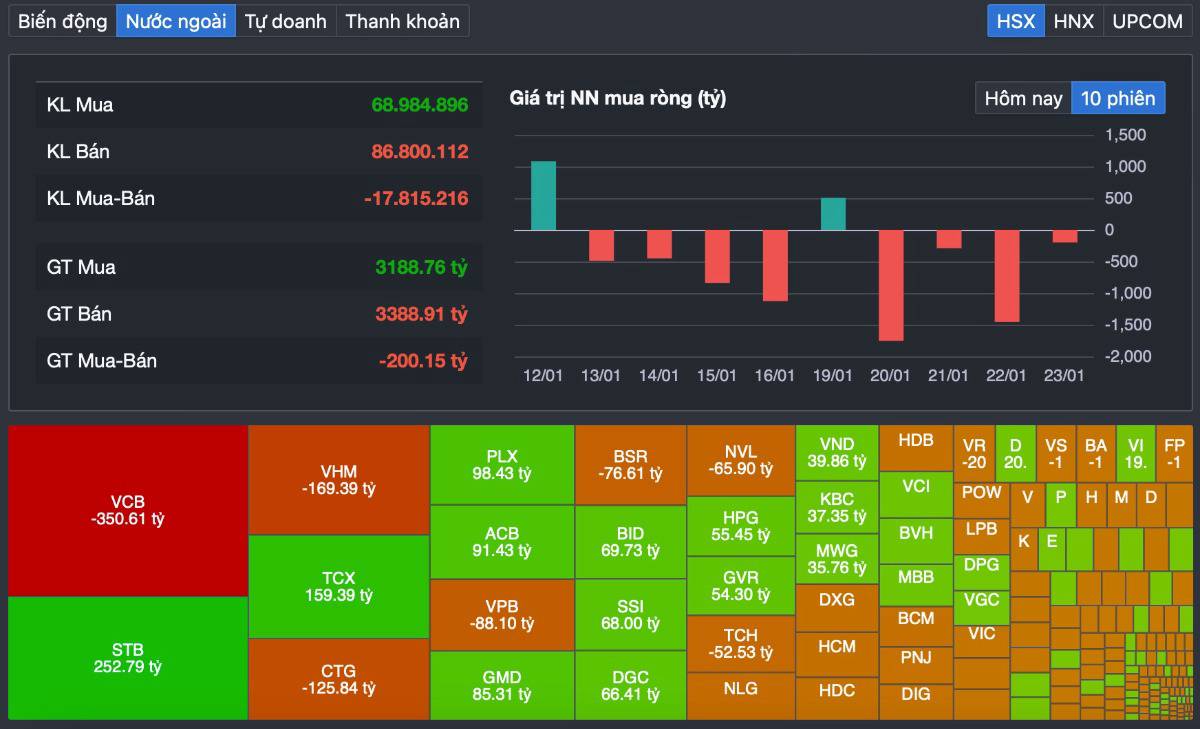Click the POW heatmap tile
The height and width of the screenshot is (729, 1200).
[x=981, y=499]
